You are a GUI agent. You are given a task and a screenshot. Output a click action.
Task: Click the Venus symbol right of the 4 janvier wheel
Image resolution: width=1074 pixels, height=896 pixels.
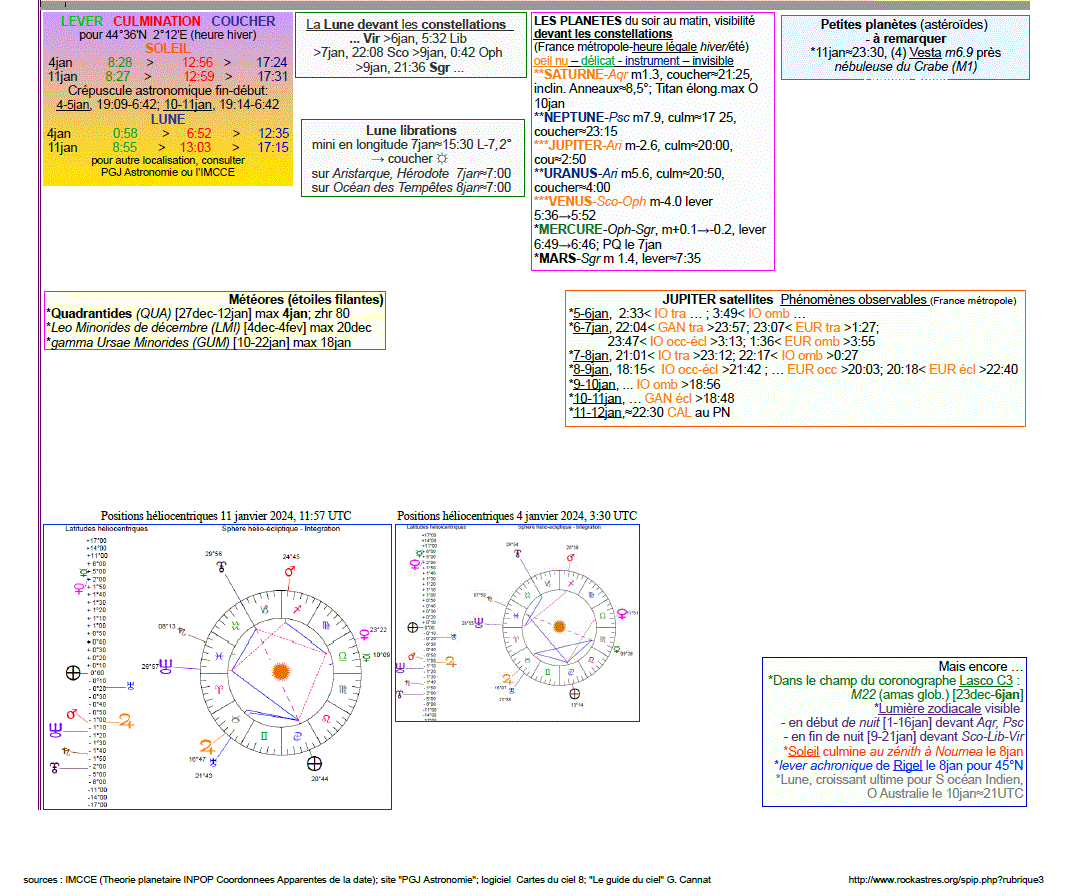click(x=622, y=613)
